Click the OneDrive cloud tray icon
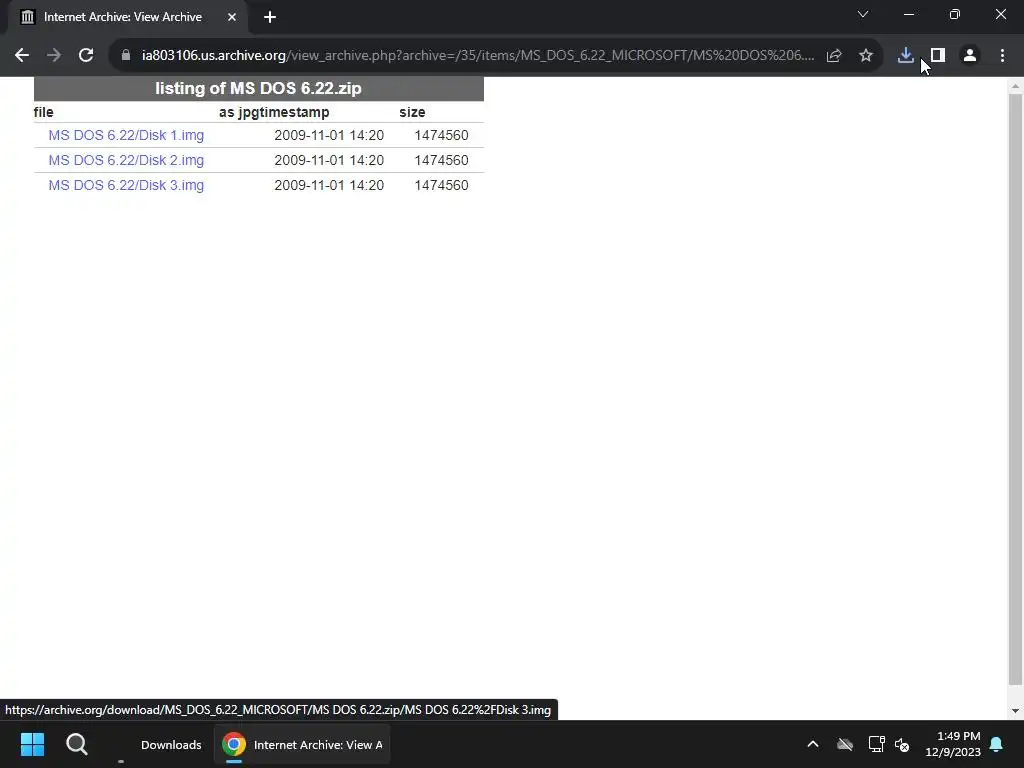1024x768 pixels. (x=845, y=744)
